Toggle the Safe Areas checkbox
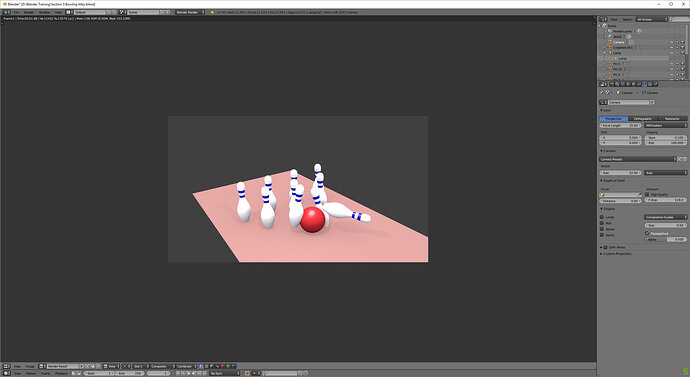The height and width of the screenshot is (377, 690). 606,247
